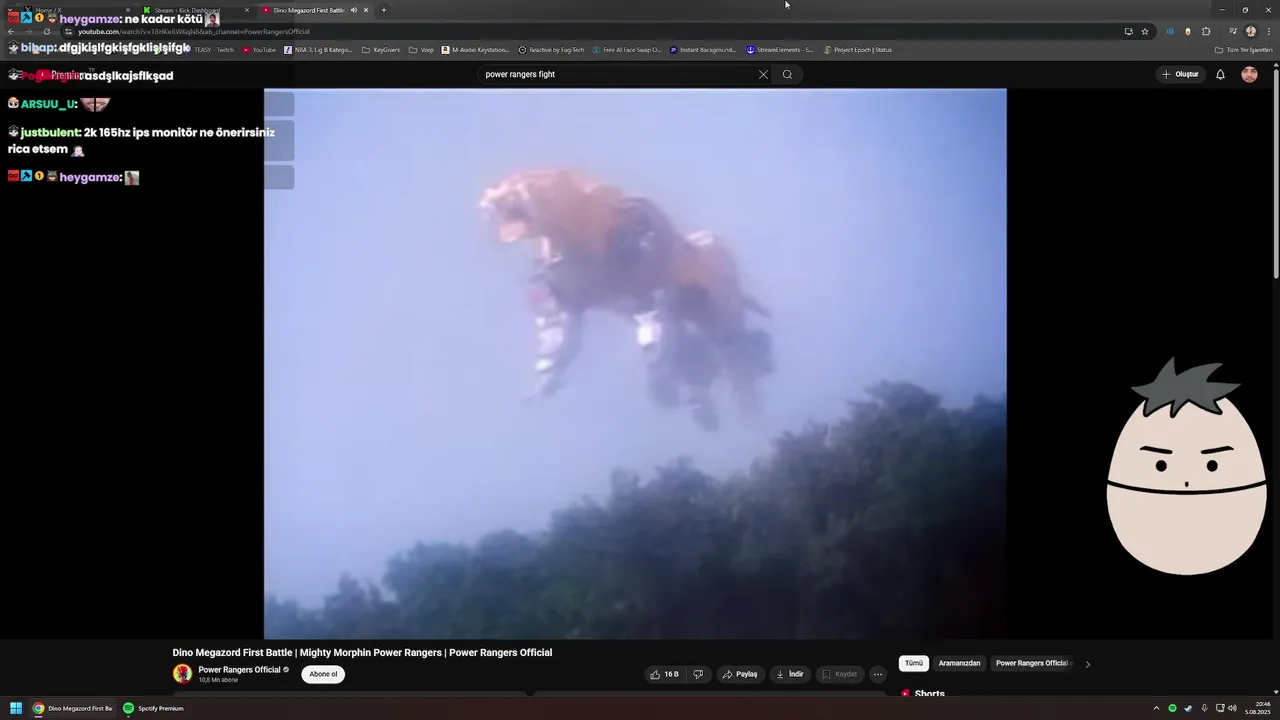Open the Windows Start menu
The width and height of the screenshot is (1280, 720).
click(16, 708)
